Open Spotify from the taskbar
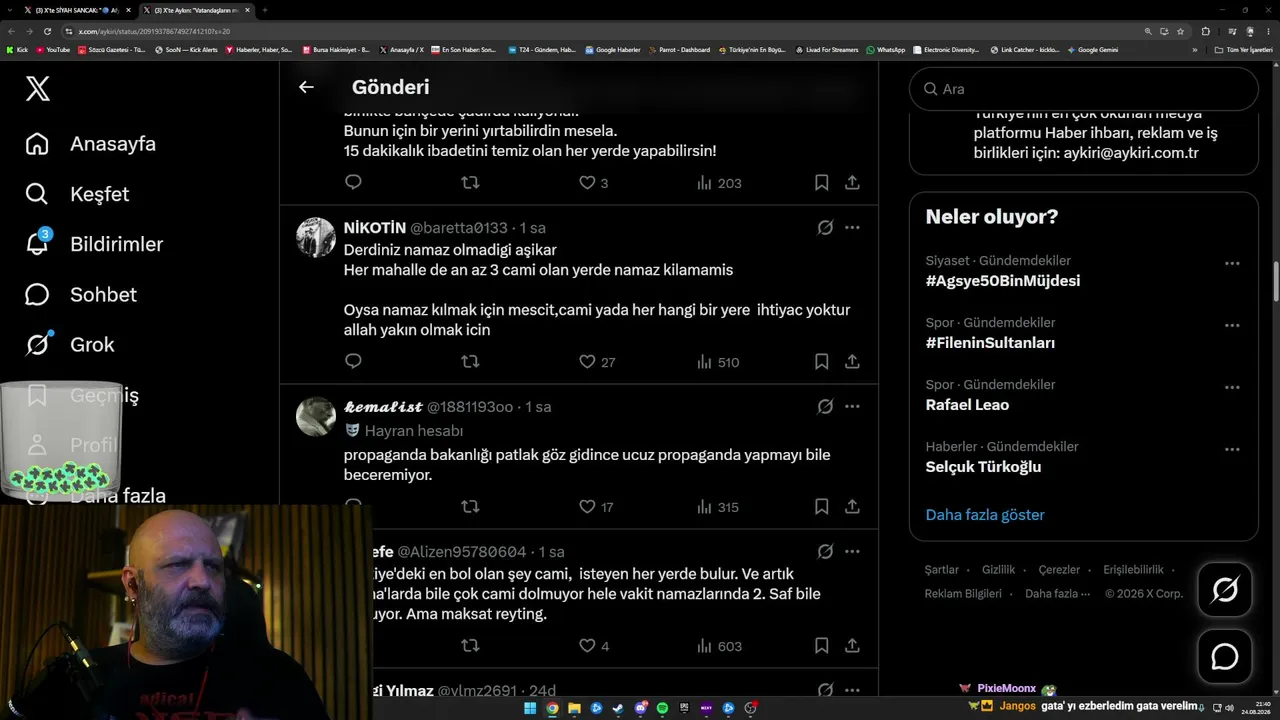The width and height of the screenshot is (1280, 720). coord(663,708)
